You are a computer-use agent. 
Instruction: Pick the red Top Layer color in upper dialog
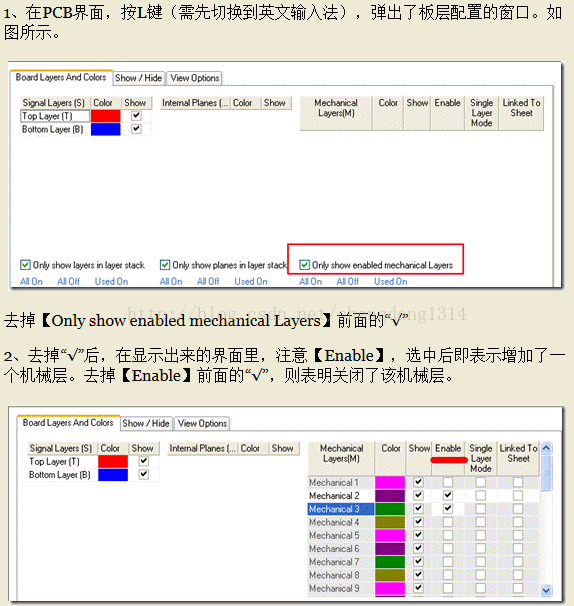click(x=106, y=116)
